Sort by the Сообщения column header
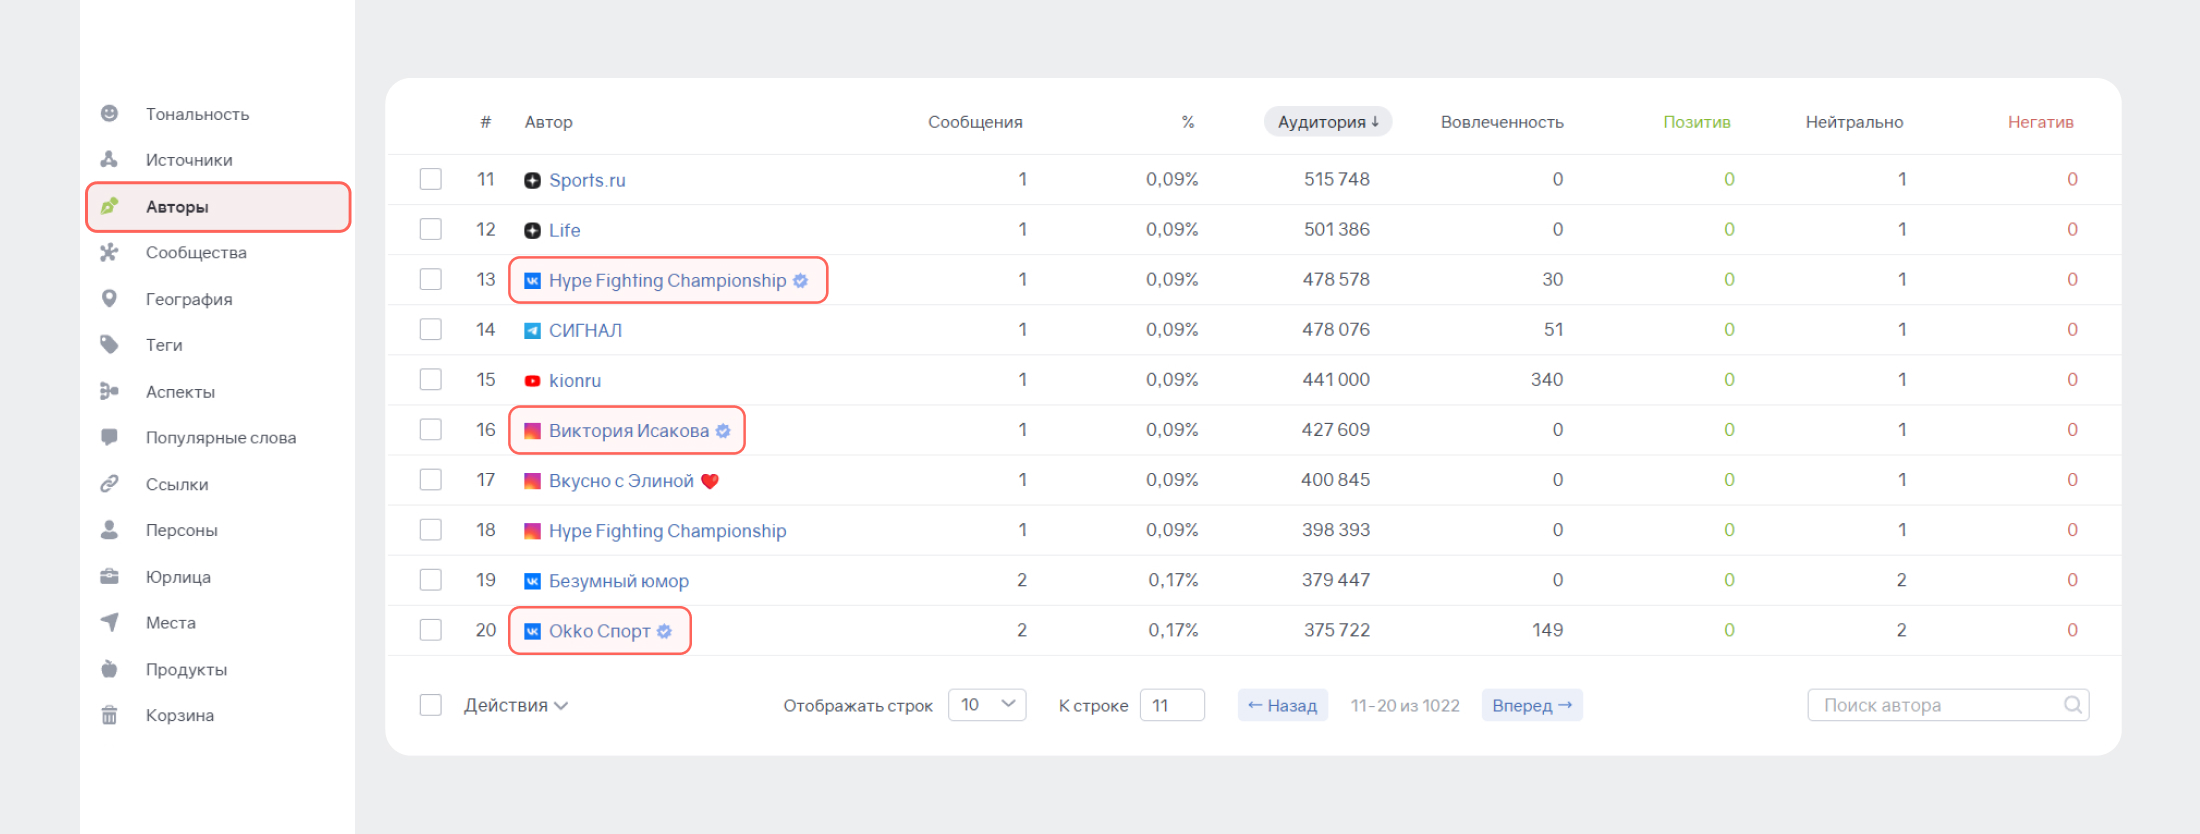 tap(975, 122)
